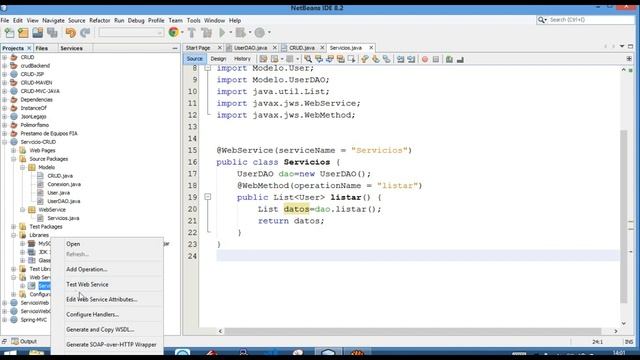Choose Generate and Copy WSDL... menu item

(100, 329)
